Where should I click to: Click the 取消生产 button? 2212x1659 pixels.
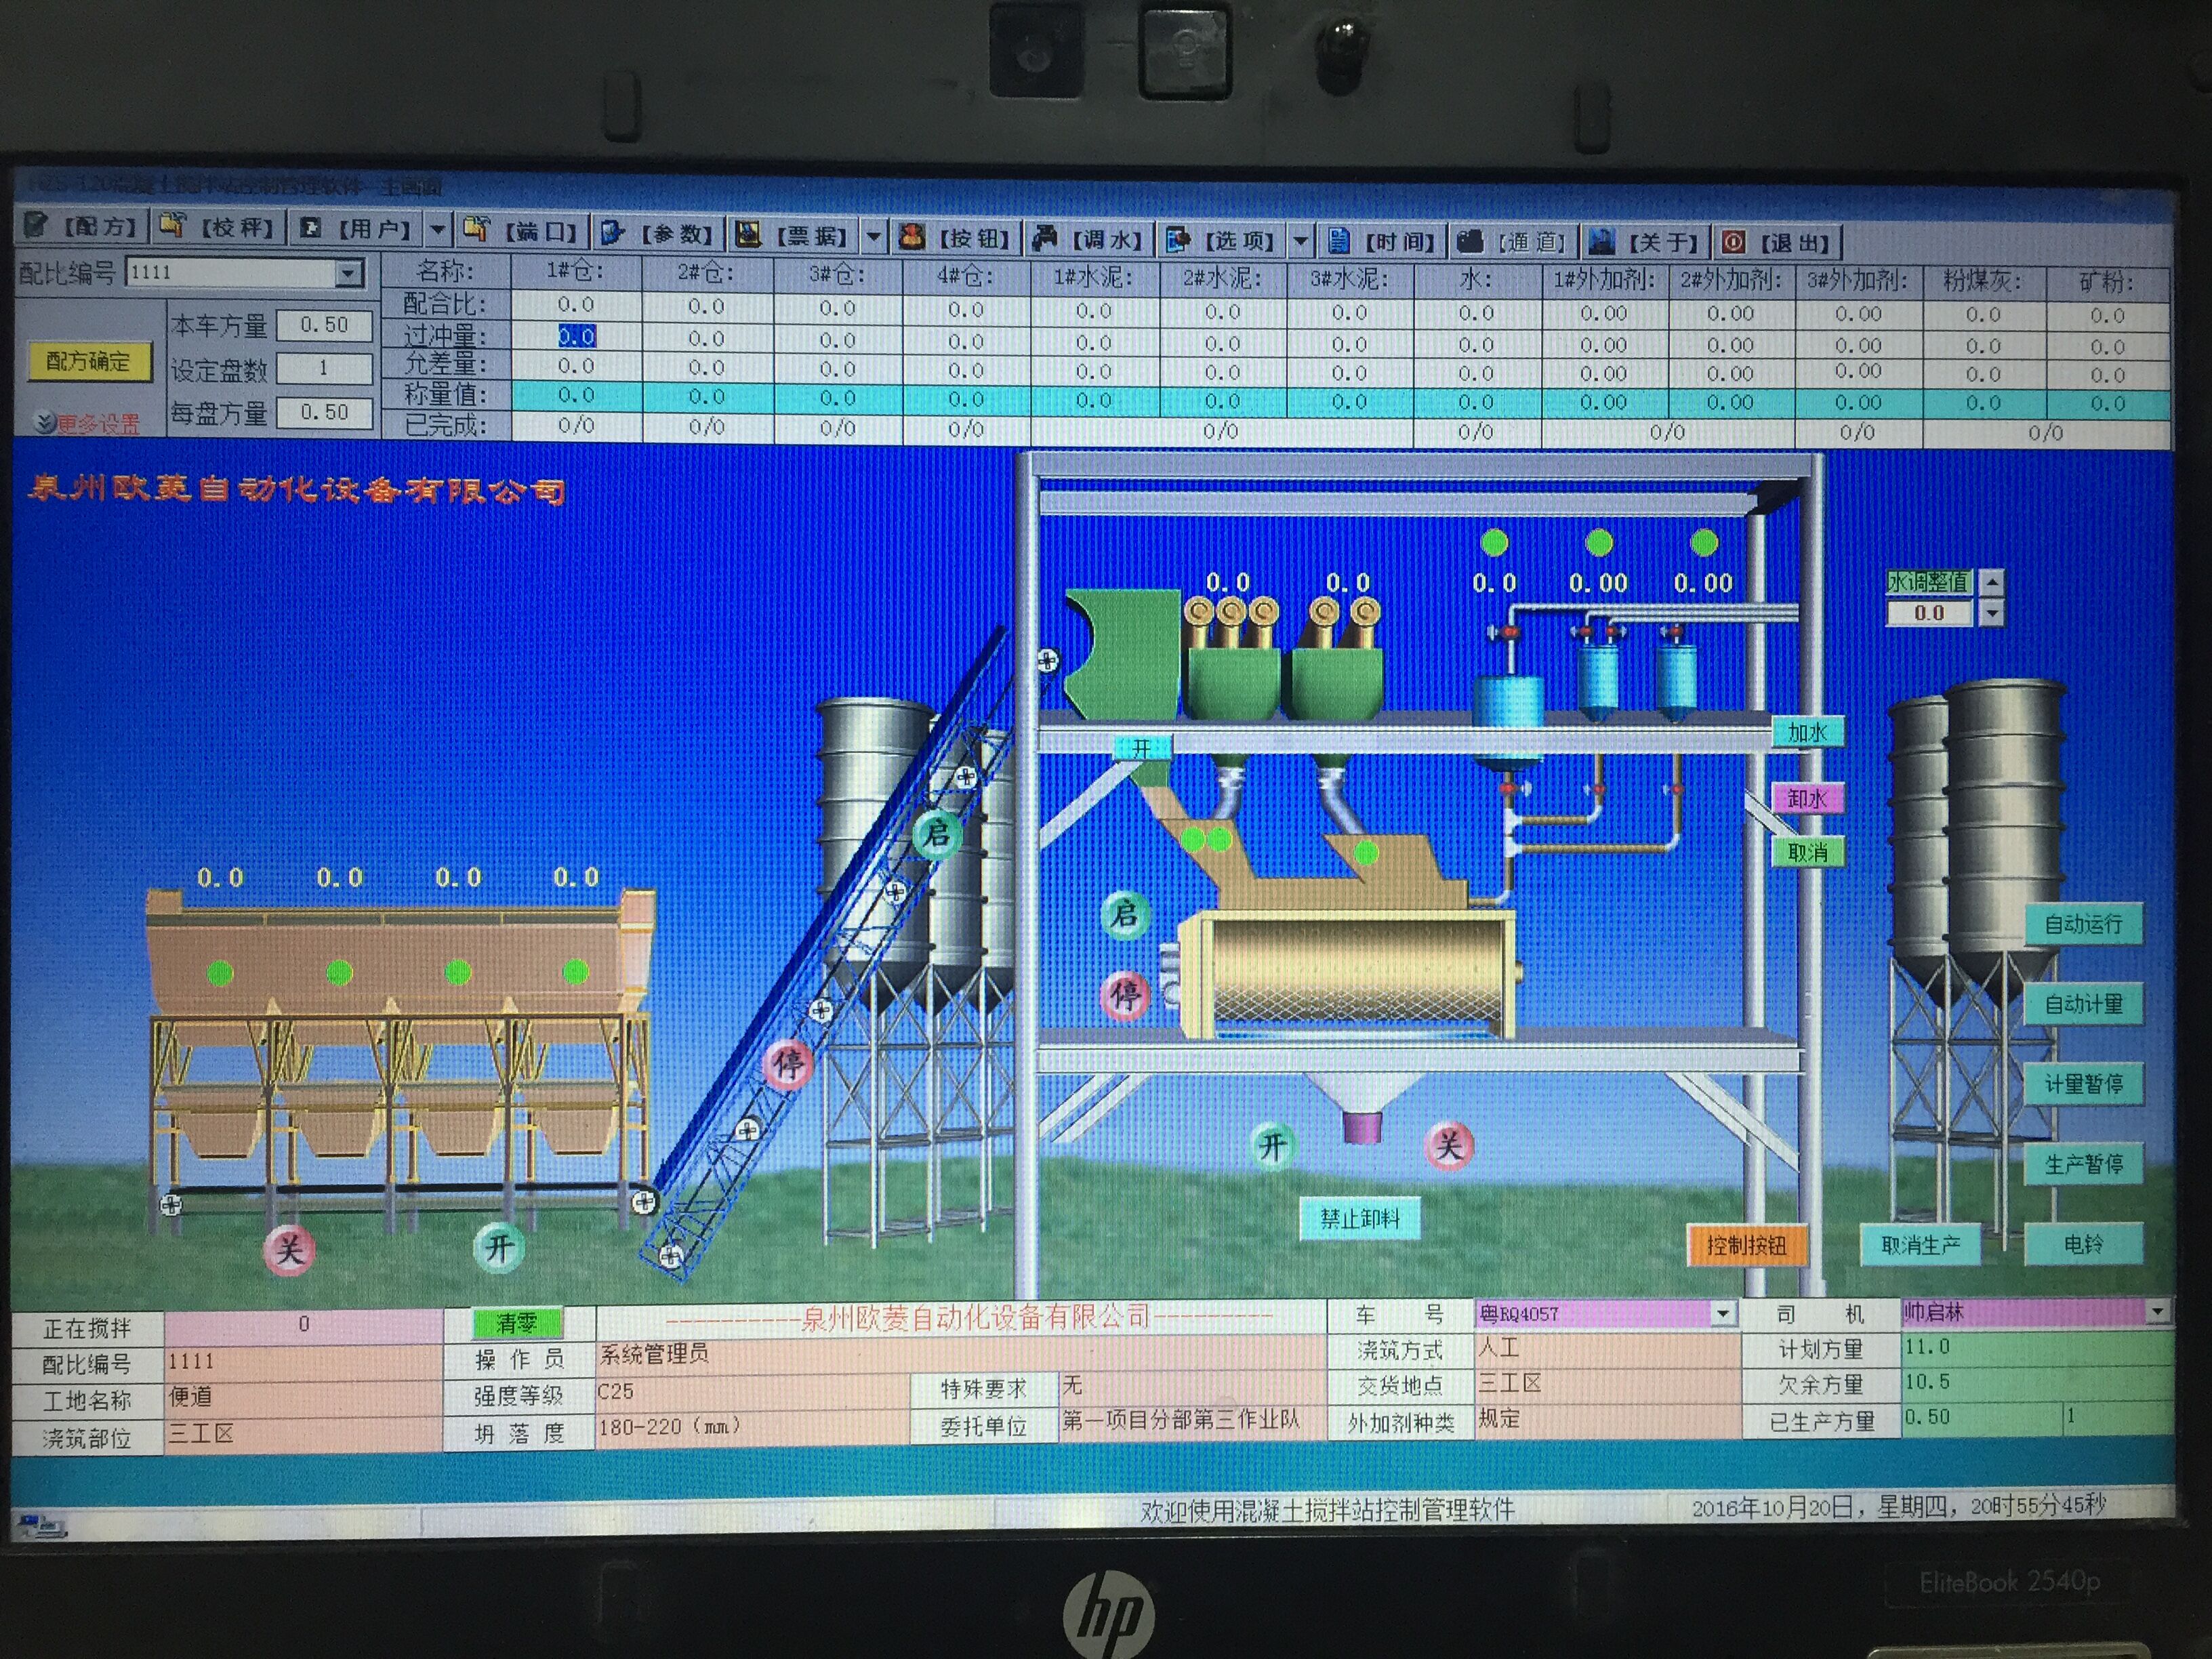pos(1921,1245)
